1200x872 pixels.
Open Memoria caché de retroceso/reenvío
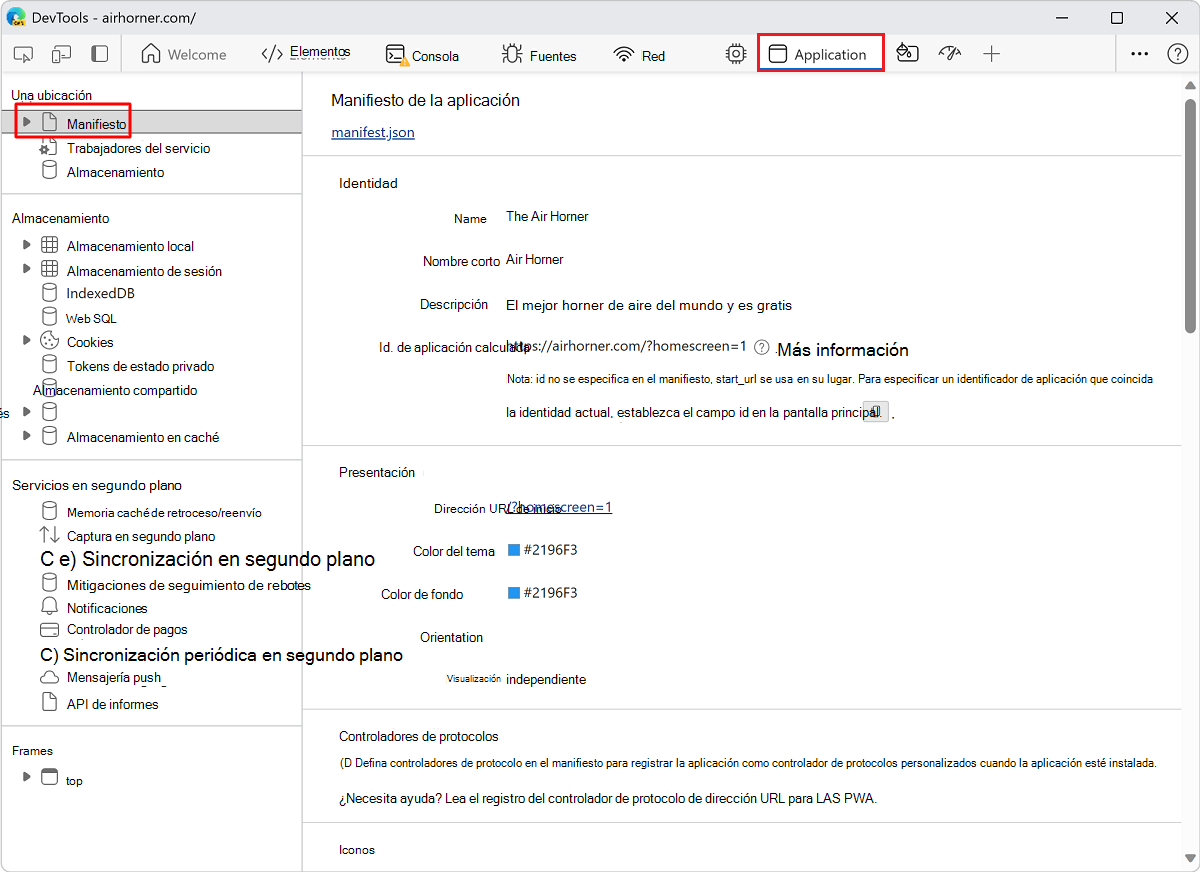pos(164,512)
